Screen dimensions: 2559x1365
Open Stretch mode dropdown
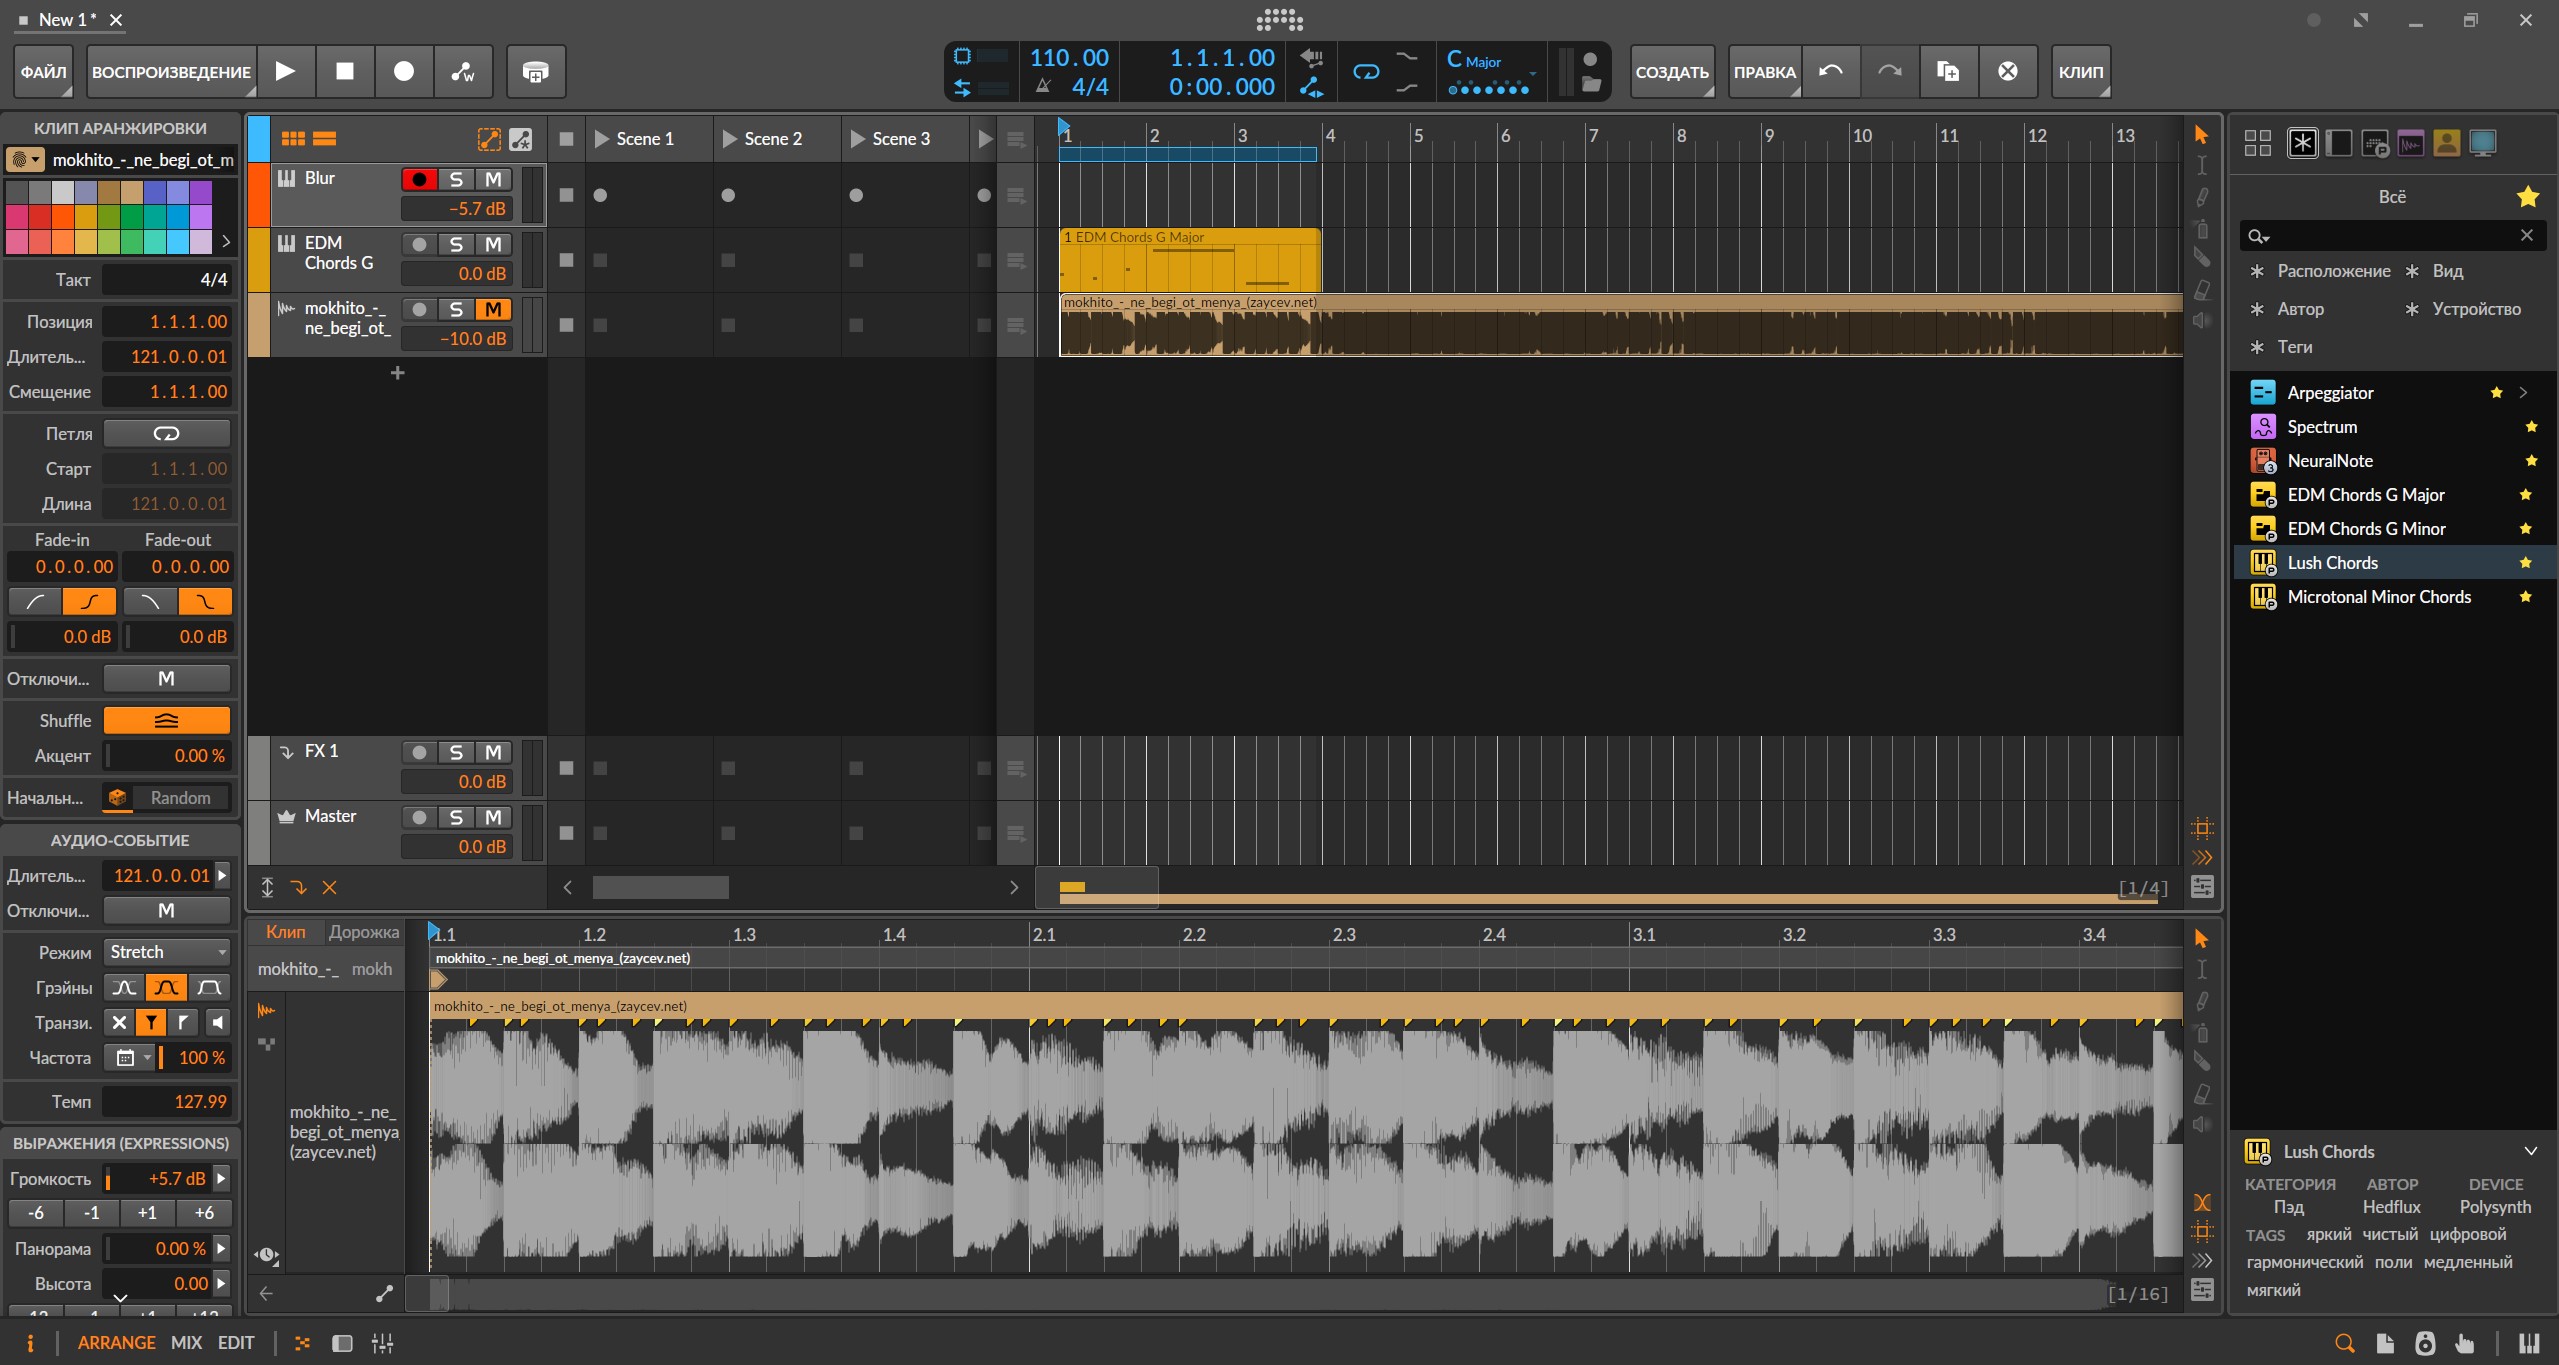[x=167, y=952]
